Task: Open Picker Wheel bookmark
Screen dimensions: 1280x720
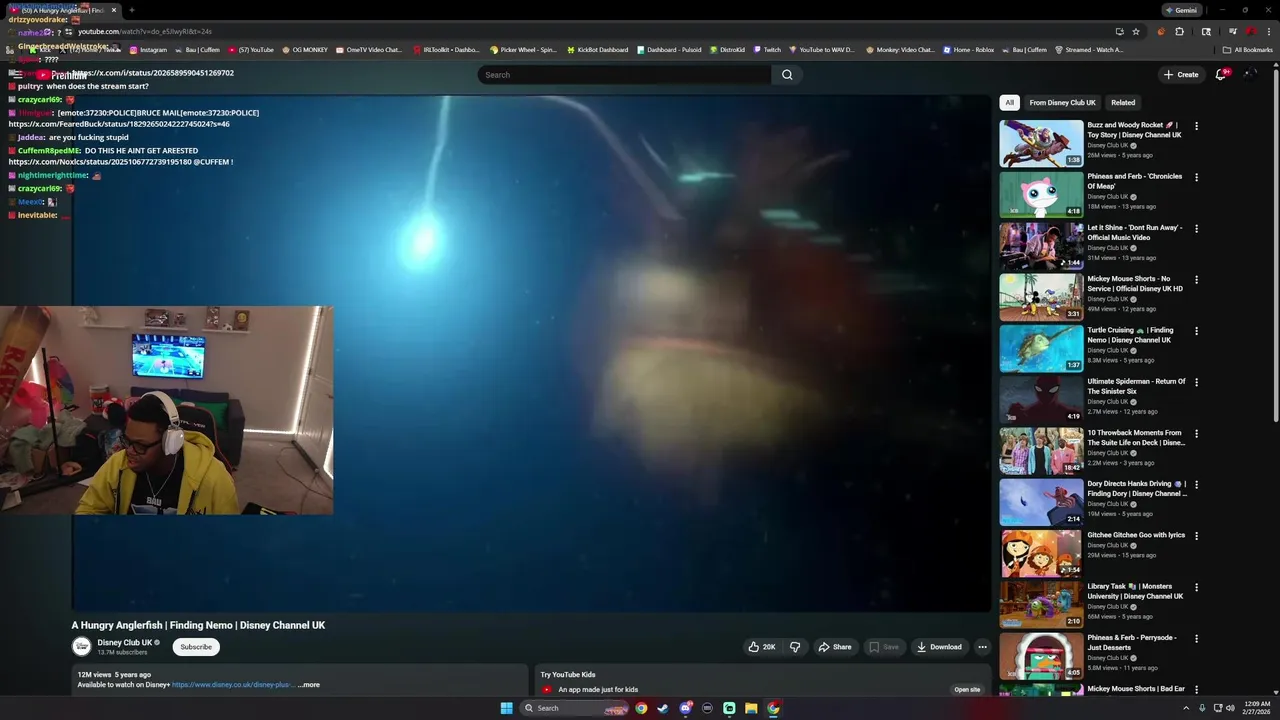Action: click(x=523, y=49)
